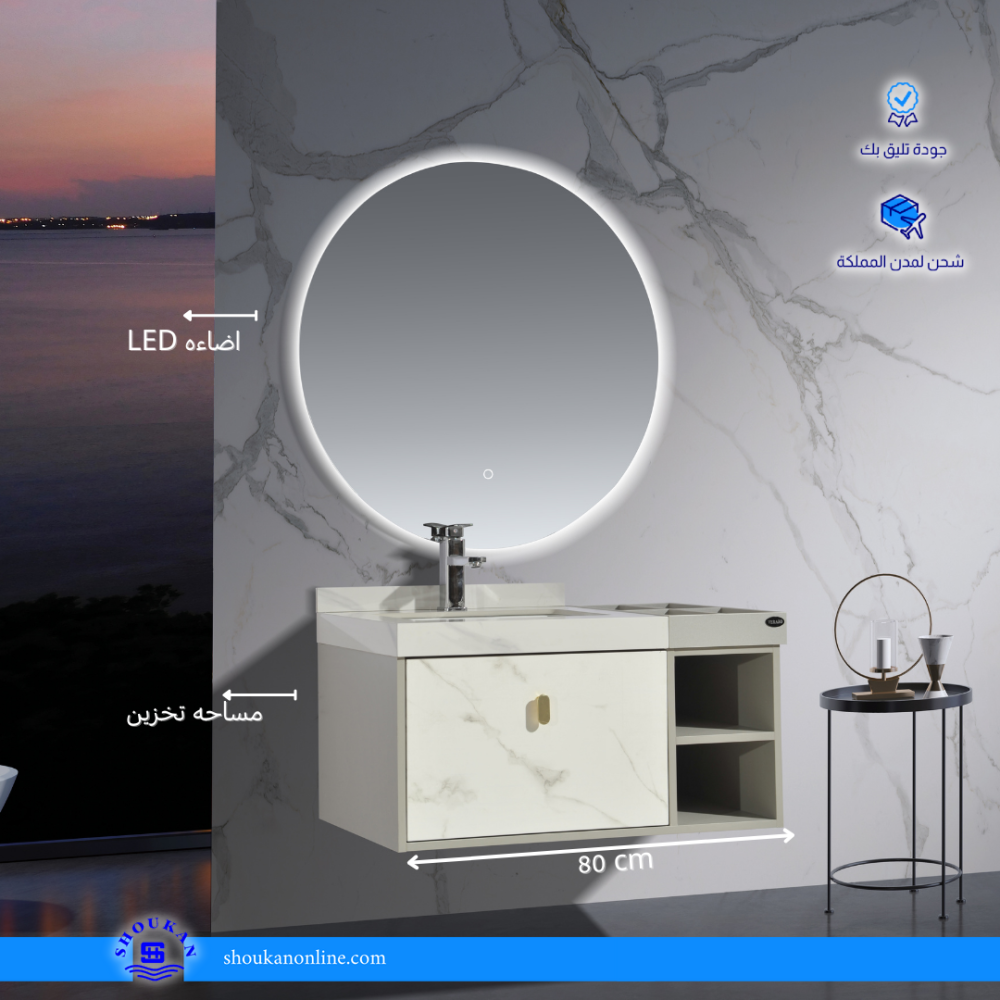Click the "اضاءه LED" label
1000x1000 pixels.
184,342
